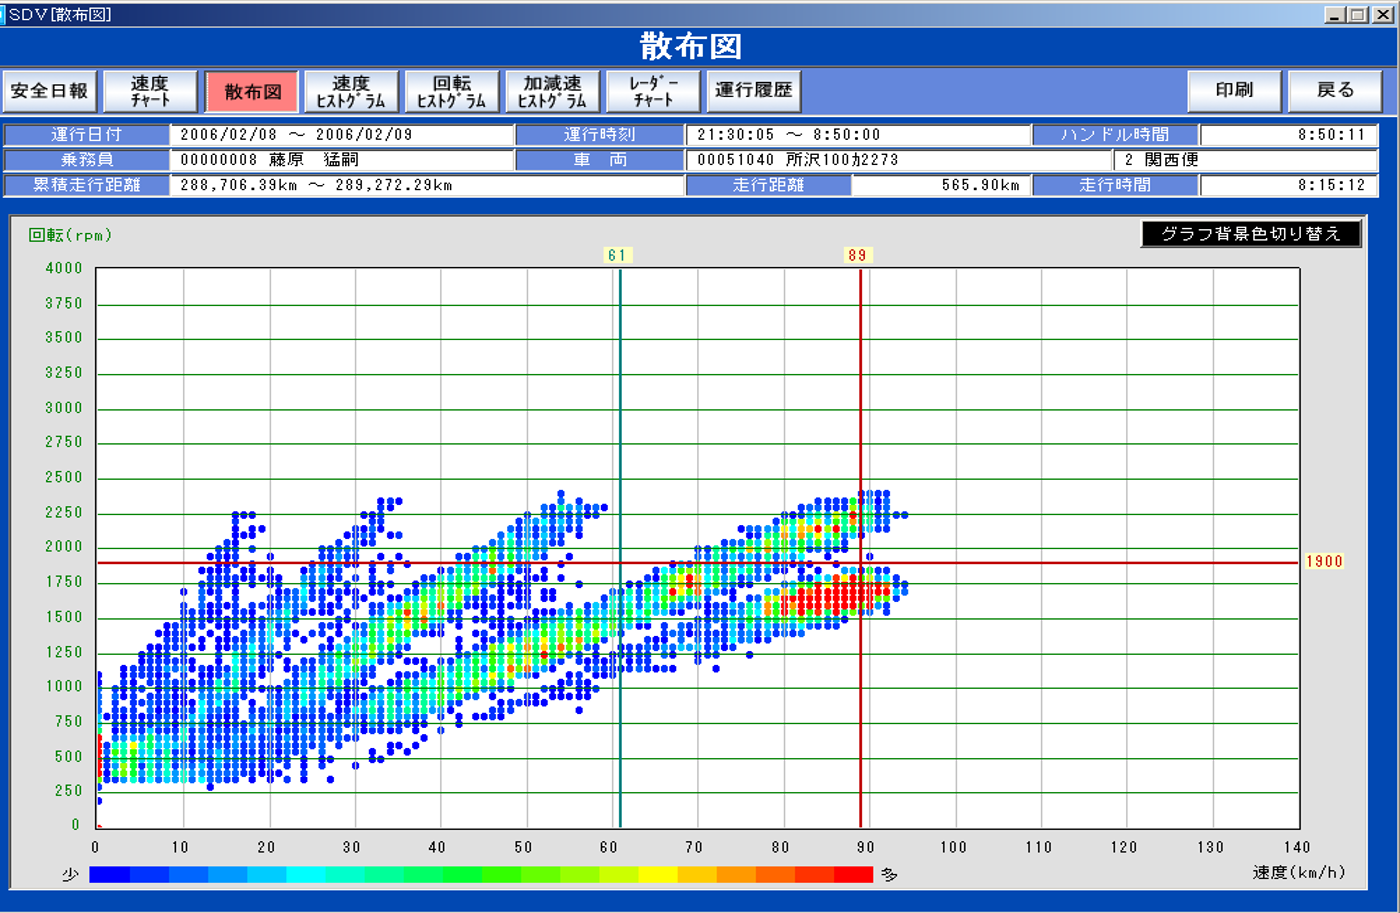This screenshot has height=913, width=1400.
Task: Click the blue end of the density color scale
Action: (109, 875)
